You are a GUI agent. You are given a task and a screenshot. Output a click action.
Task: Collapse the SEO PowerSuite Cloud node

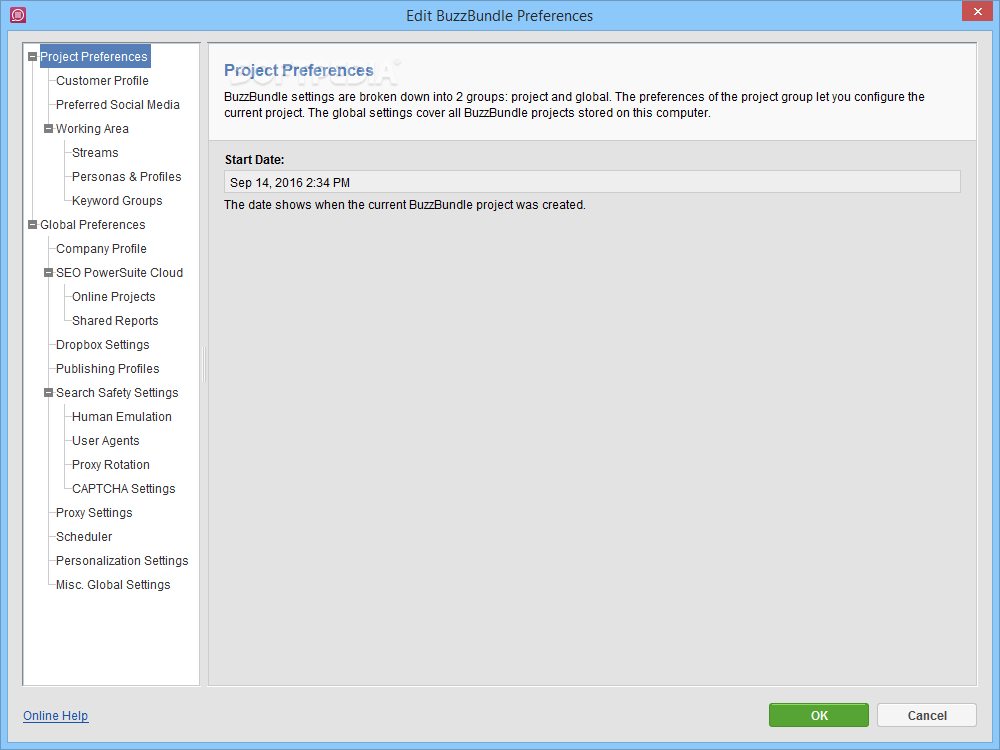(x=48, y=272)
